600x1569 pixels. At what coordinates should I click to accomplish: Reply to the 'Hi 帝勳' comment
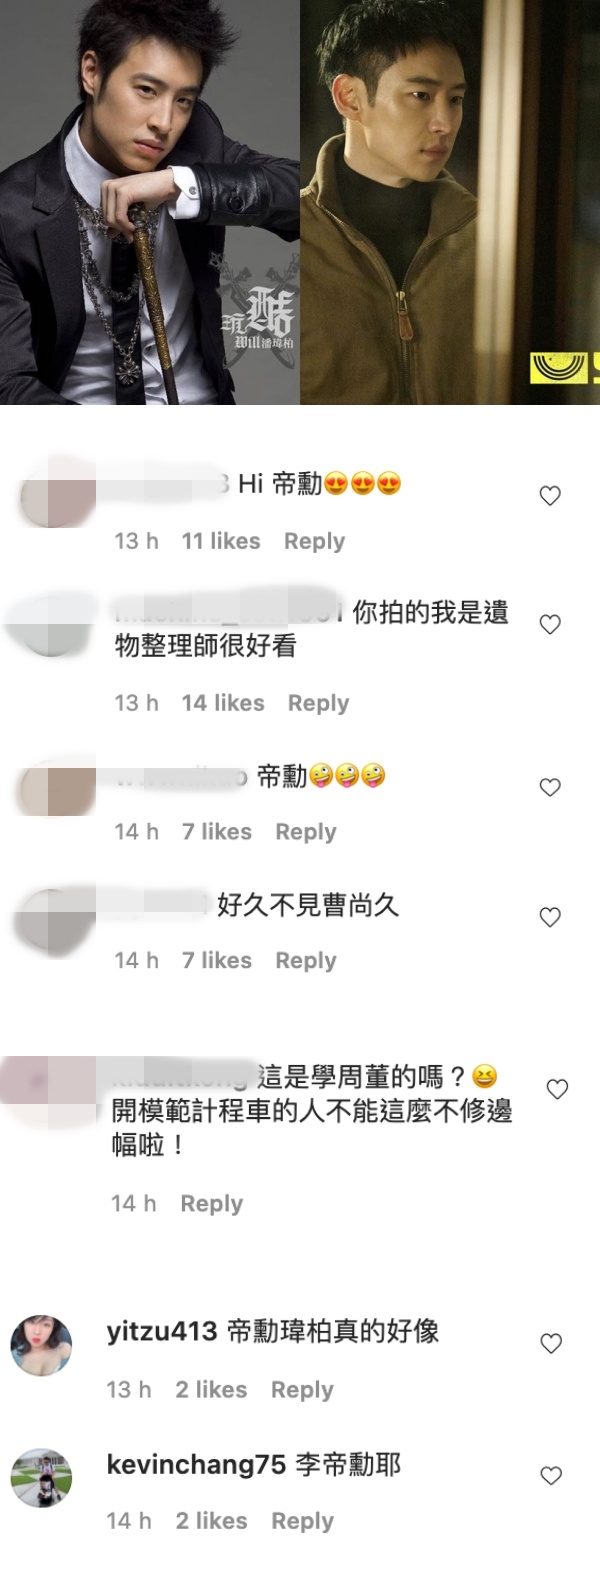coord(314,541)
